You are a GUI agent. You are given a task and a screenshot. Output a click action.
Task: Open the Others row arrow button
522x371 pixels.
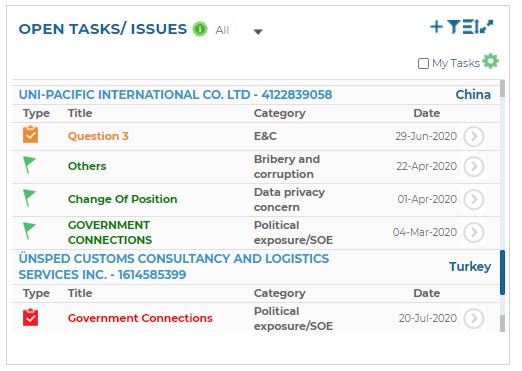click(x=474, y=166)
